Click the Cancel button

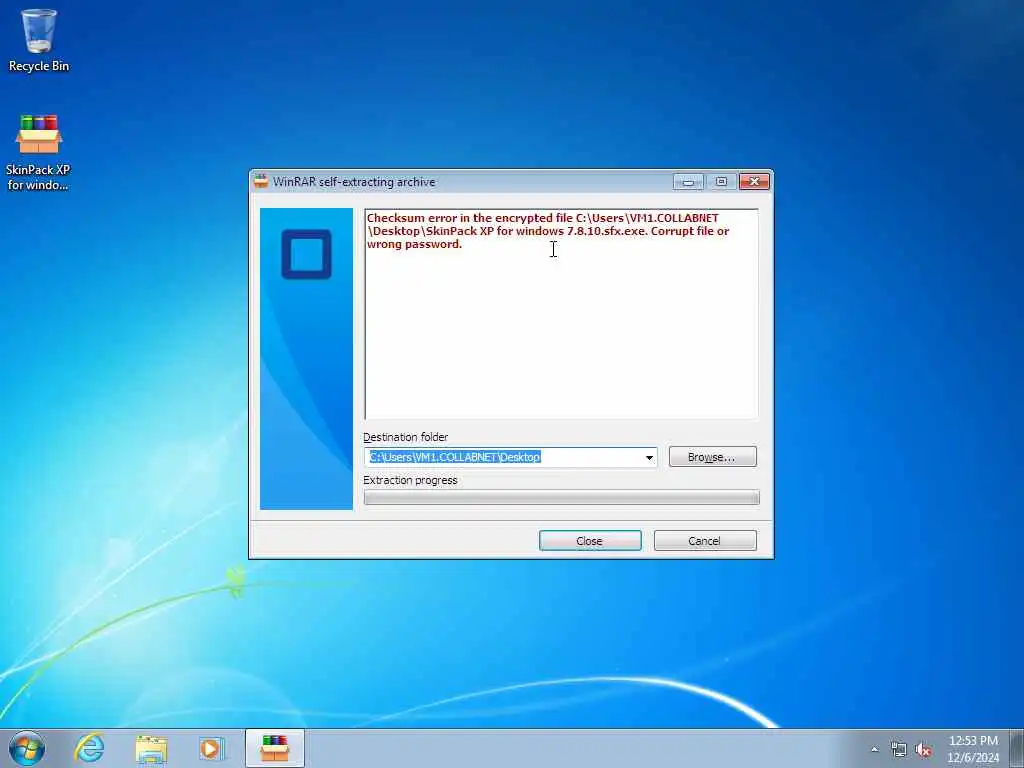(x=705, y=541)
